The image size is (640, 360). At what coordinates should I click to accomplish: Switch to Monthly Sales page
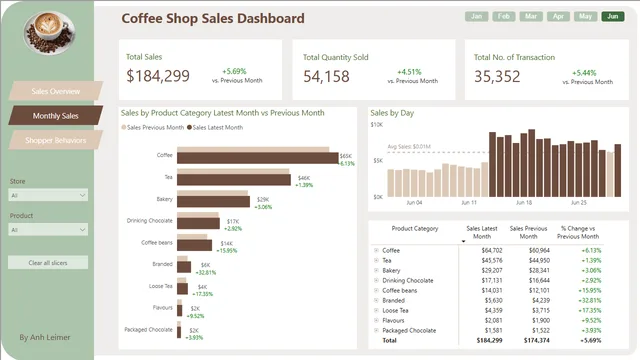coord(56,116)
